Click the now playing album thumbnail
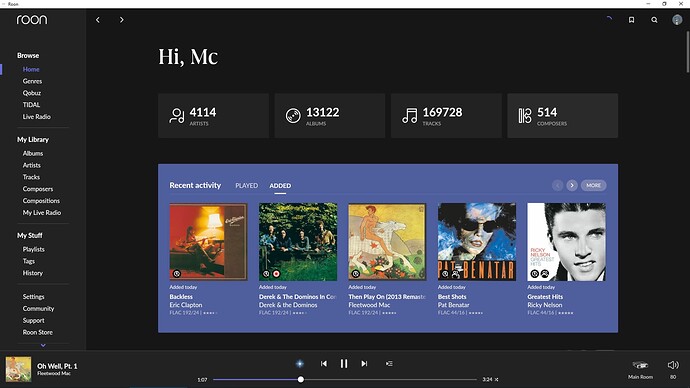The width and height of the screenshot is (690, 388). tap(18, 369)
